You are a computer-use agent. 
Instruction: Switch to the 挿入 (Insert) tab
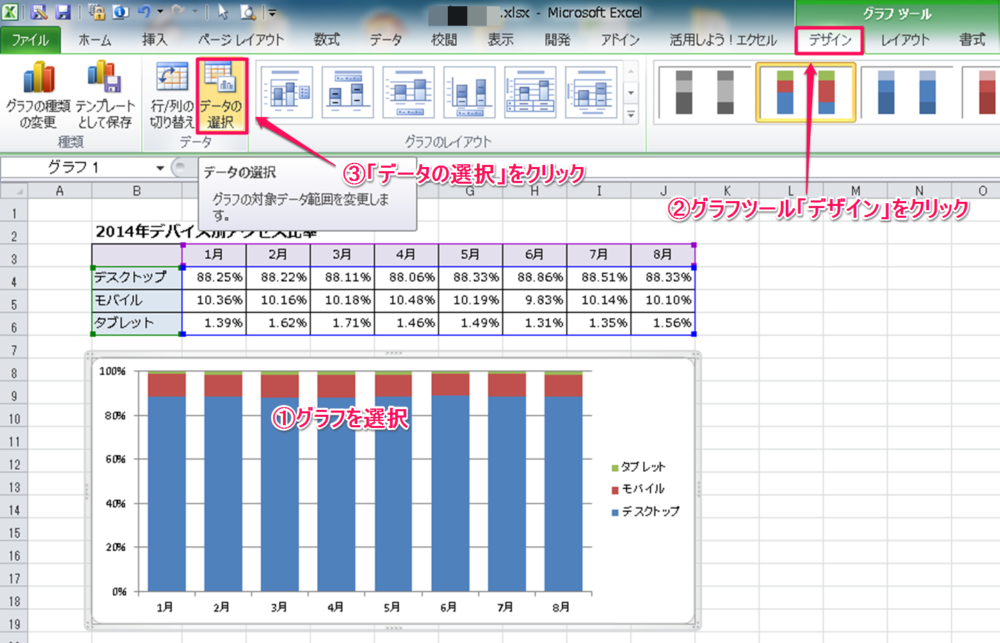(x=155, y=41)
